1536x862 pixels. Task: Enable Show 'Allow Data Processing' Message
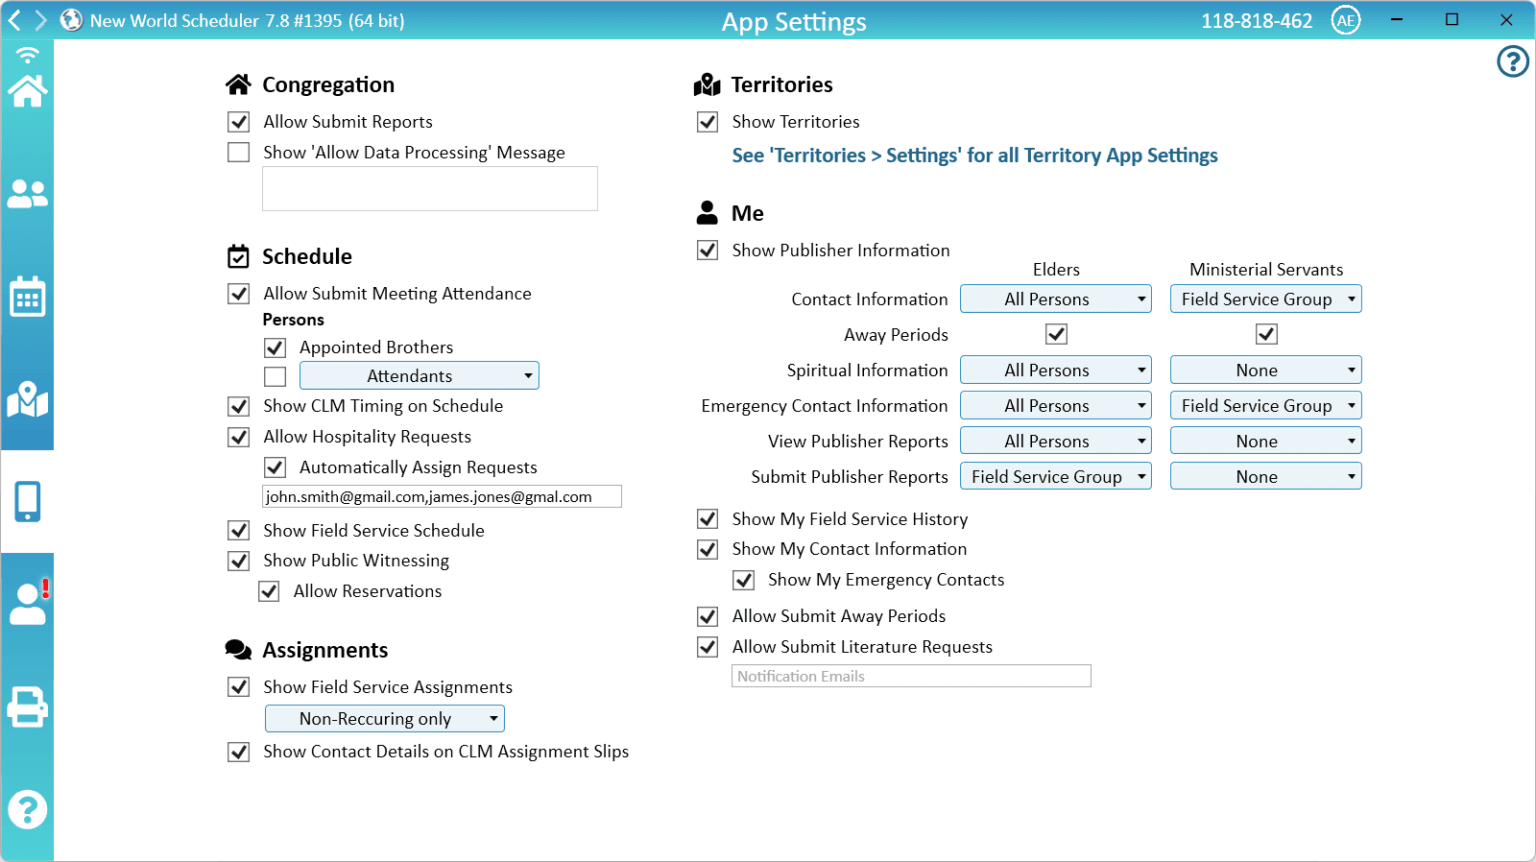238,152
